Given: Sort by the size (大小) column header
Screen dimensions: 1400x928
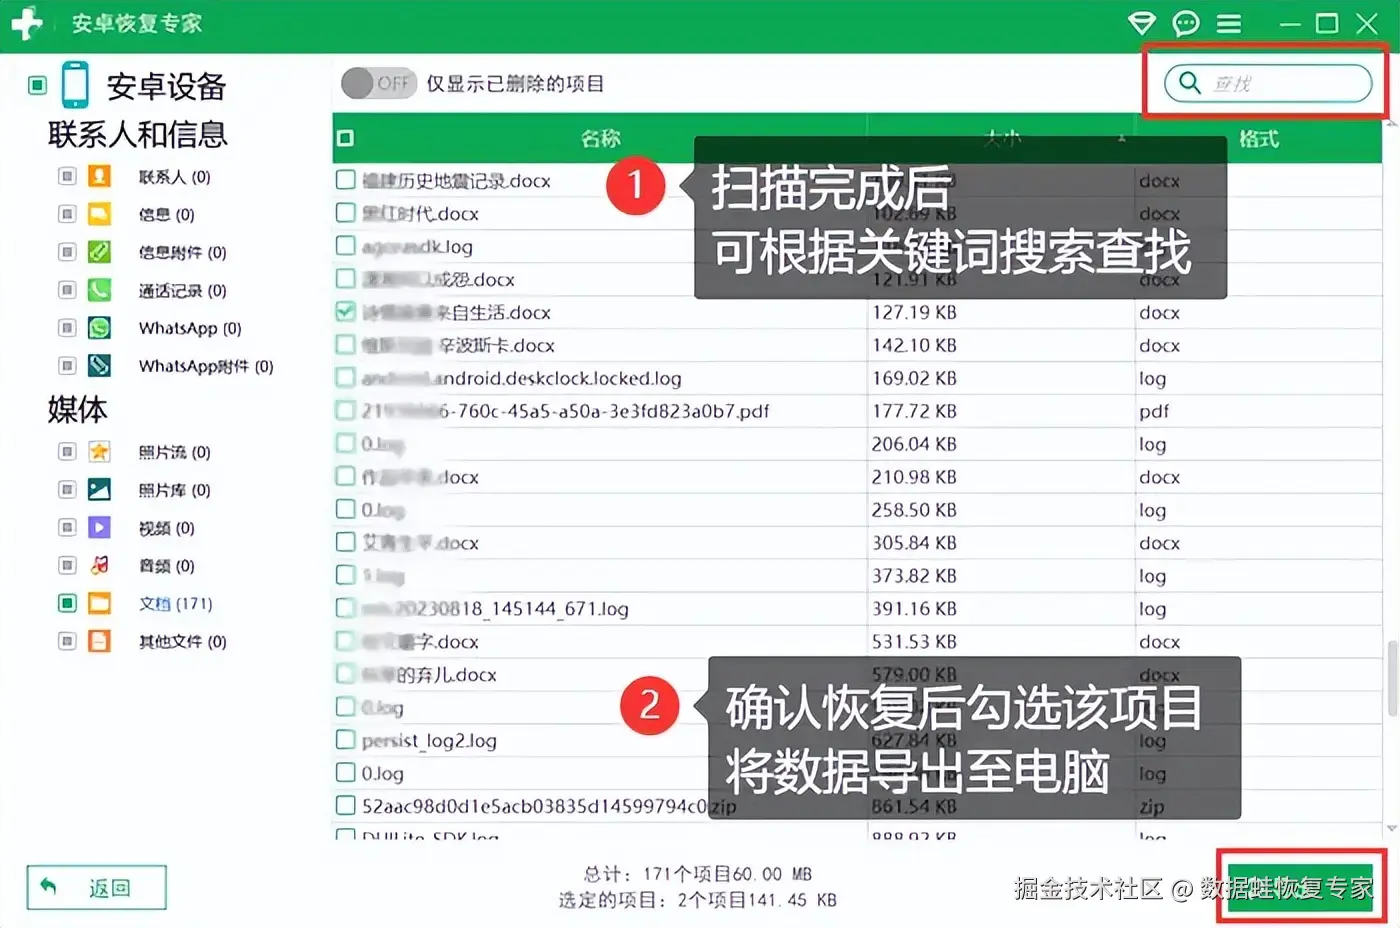Looking at the screenshot, I should tap(1001, 138).
